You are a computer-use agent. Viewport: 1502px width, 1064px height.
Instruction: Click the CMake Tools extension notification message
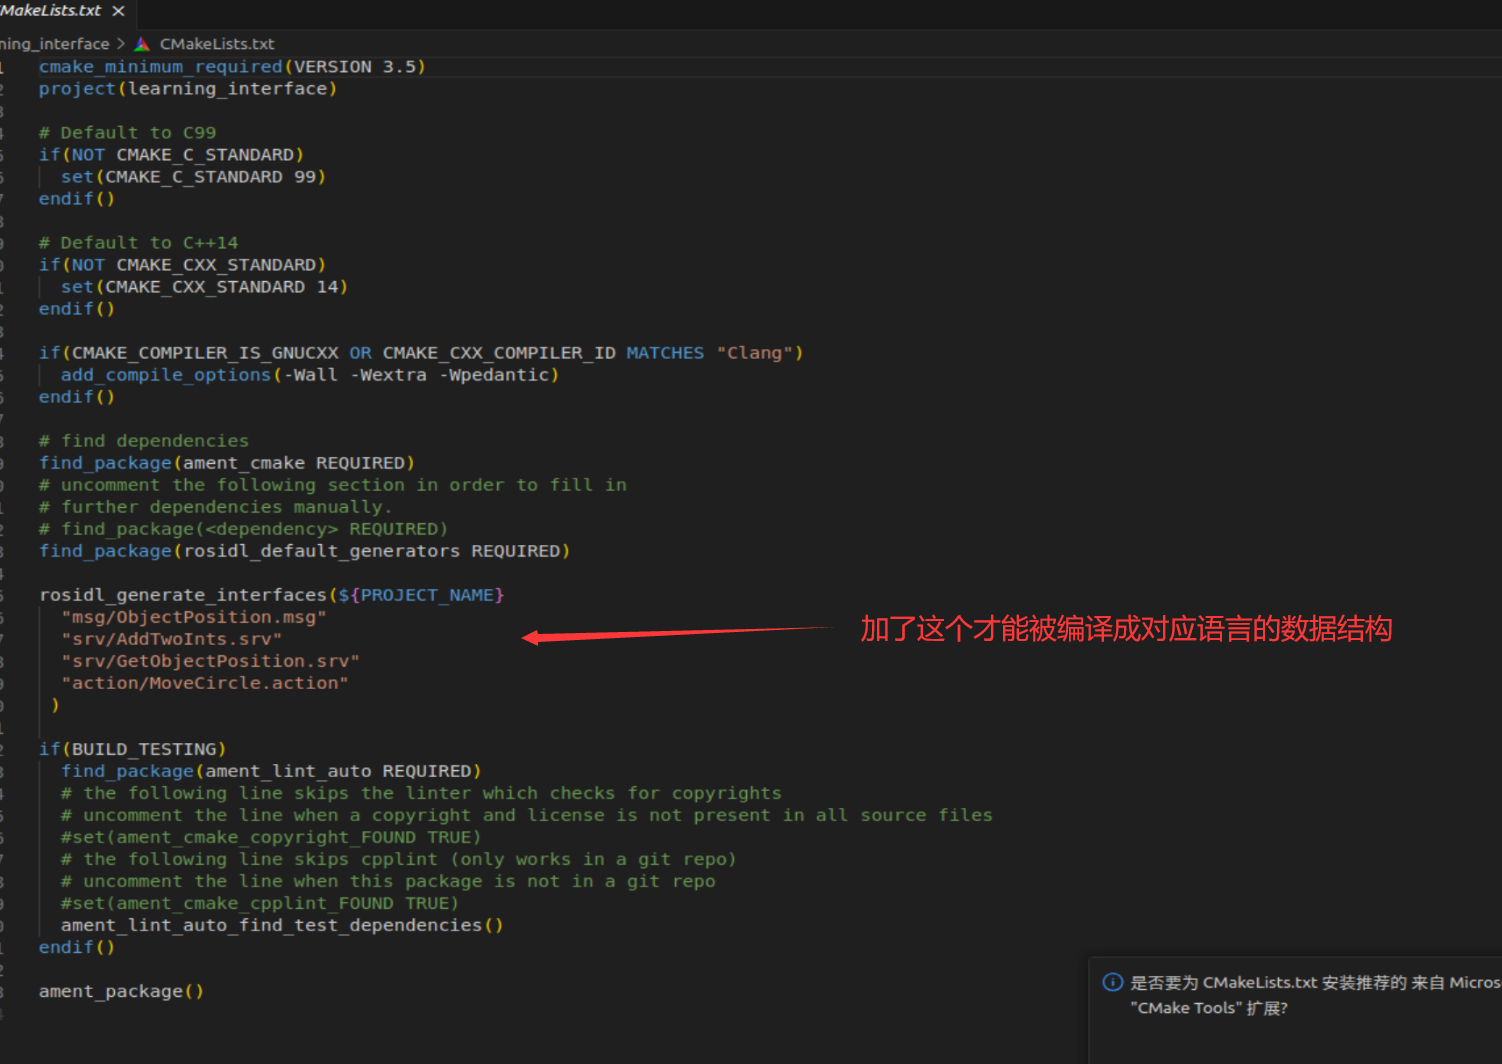click(x=1315, y=995)
